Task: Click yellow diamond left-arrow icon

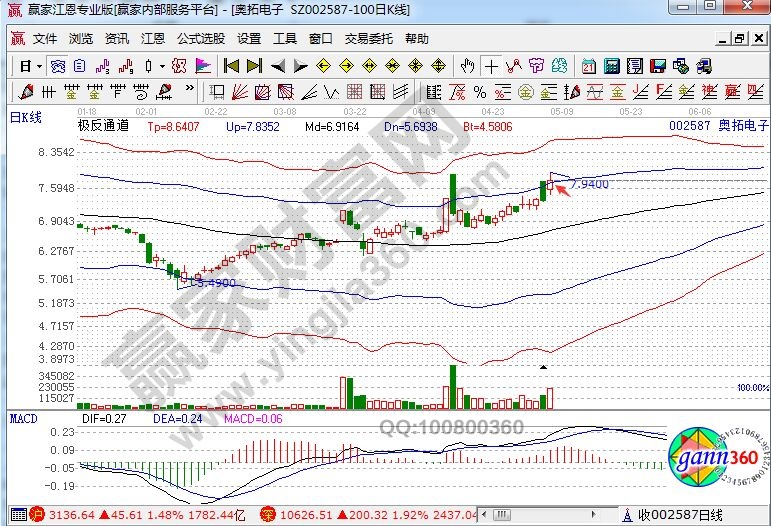Action: 323,66
